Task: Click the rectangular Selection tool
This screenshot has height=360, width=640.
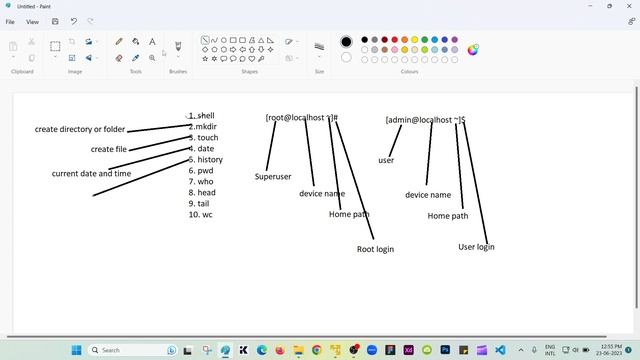Action: point(55,46)
